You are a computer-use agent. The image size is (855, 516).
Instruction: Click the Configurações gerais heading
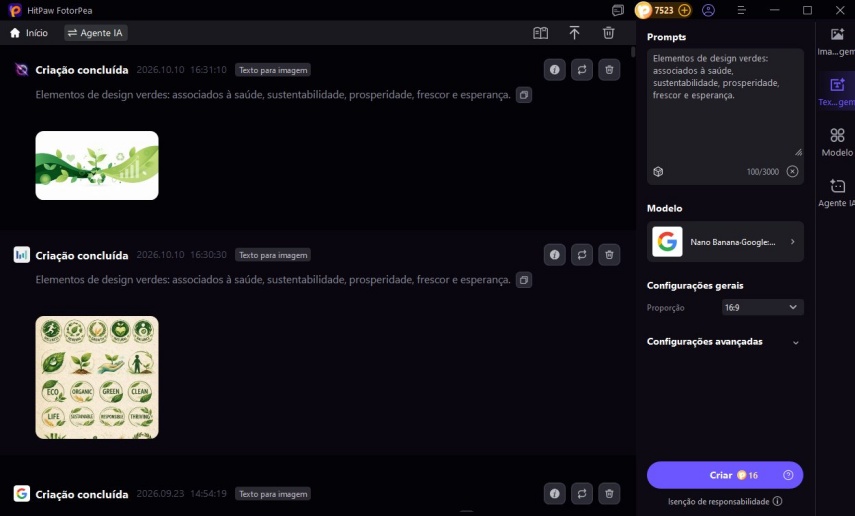[x=695, y=286]
